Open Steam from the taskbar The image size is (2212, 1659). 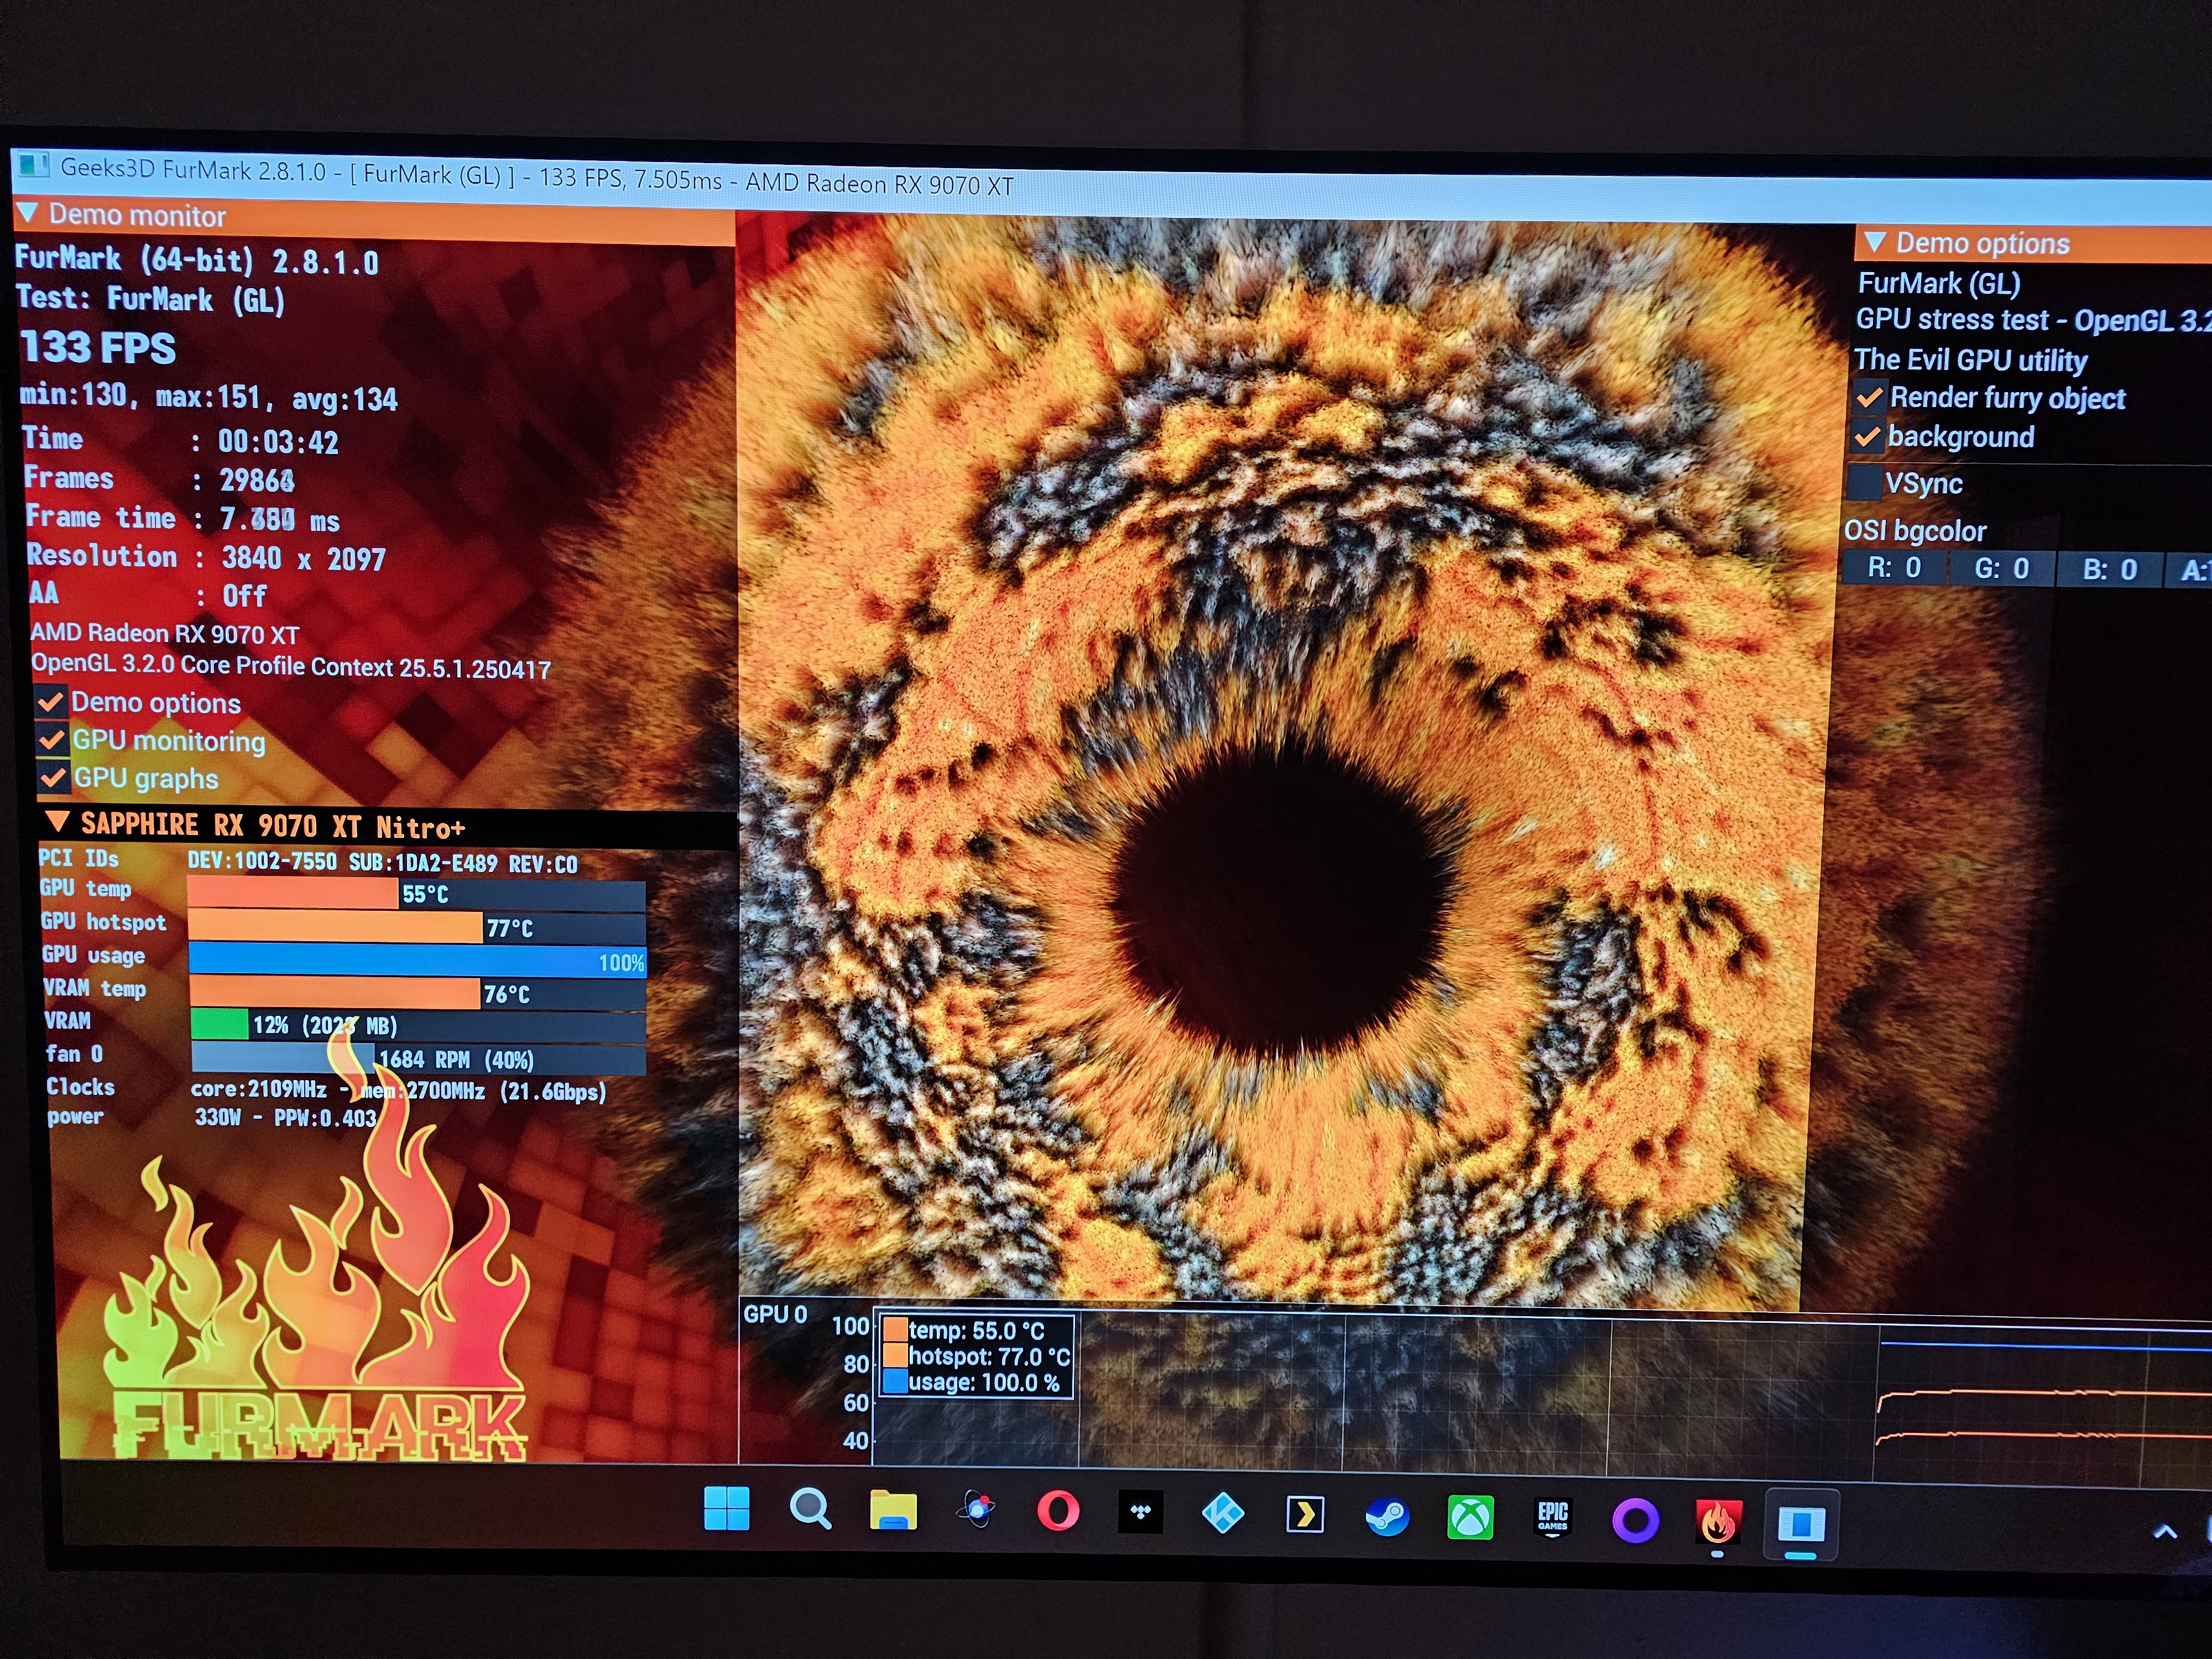click(1387, 1517)
